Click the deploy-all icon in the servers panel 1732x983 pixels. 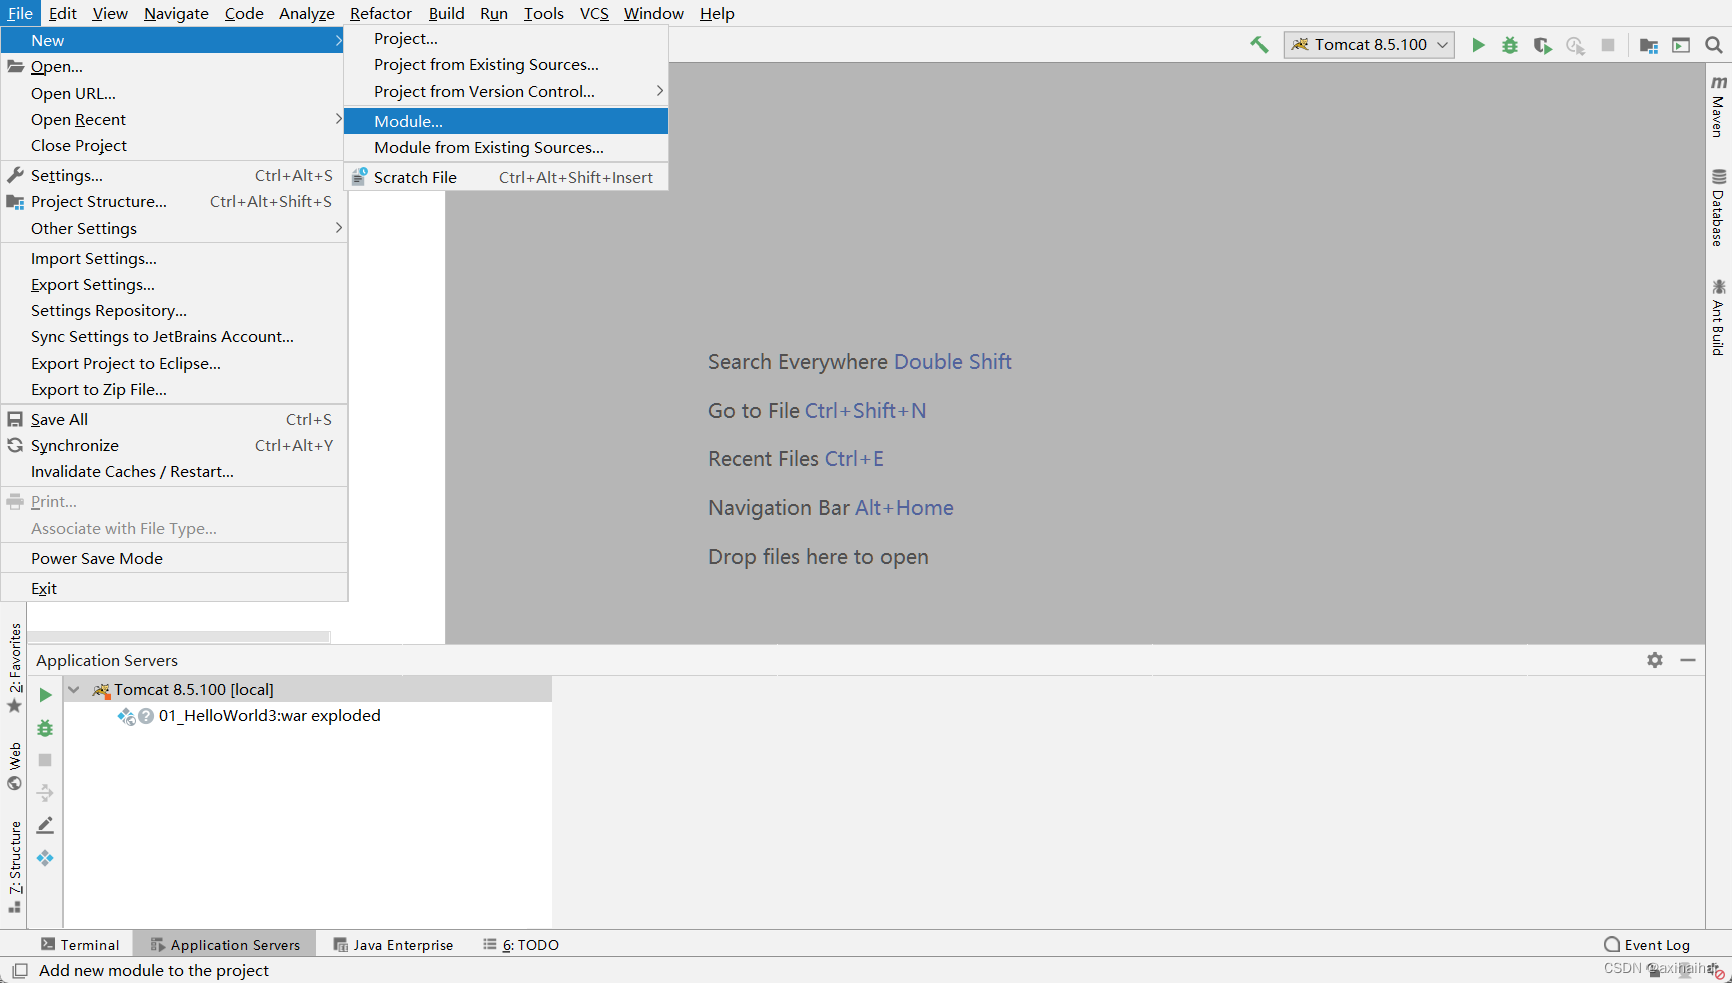tap(45, 793)
